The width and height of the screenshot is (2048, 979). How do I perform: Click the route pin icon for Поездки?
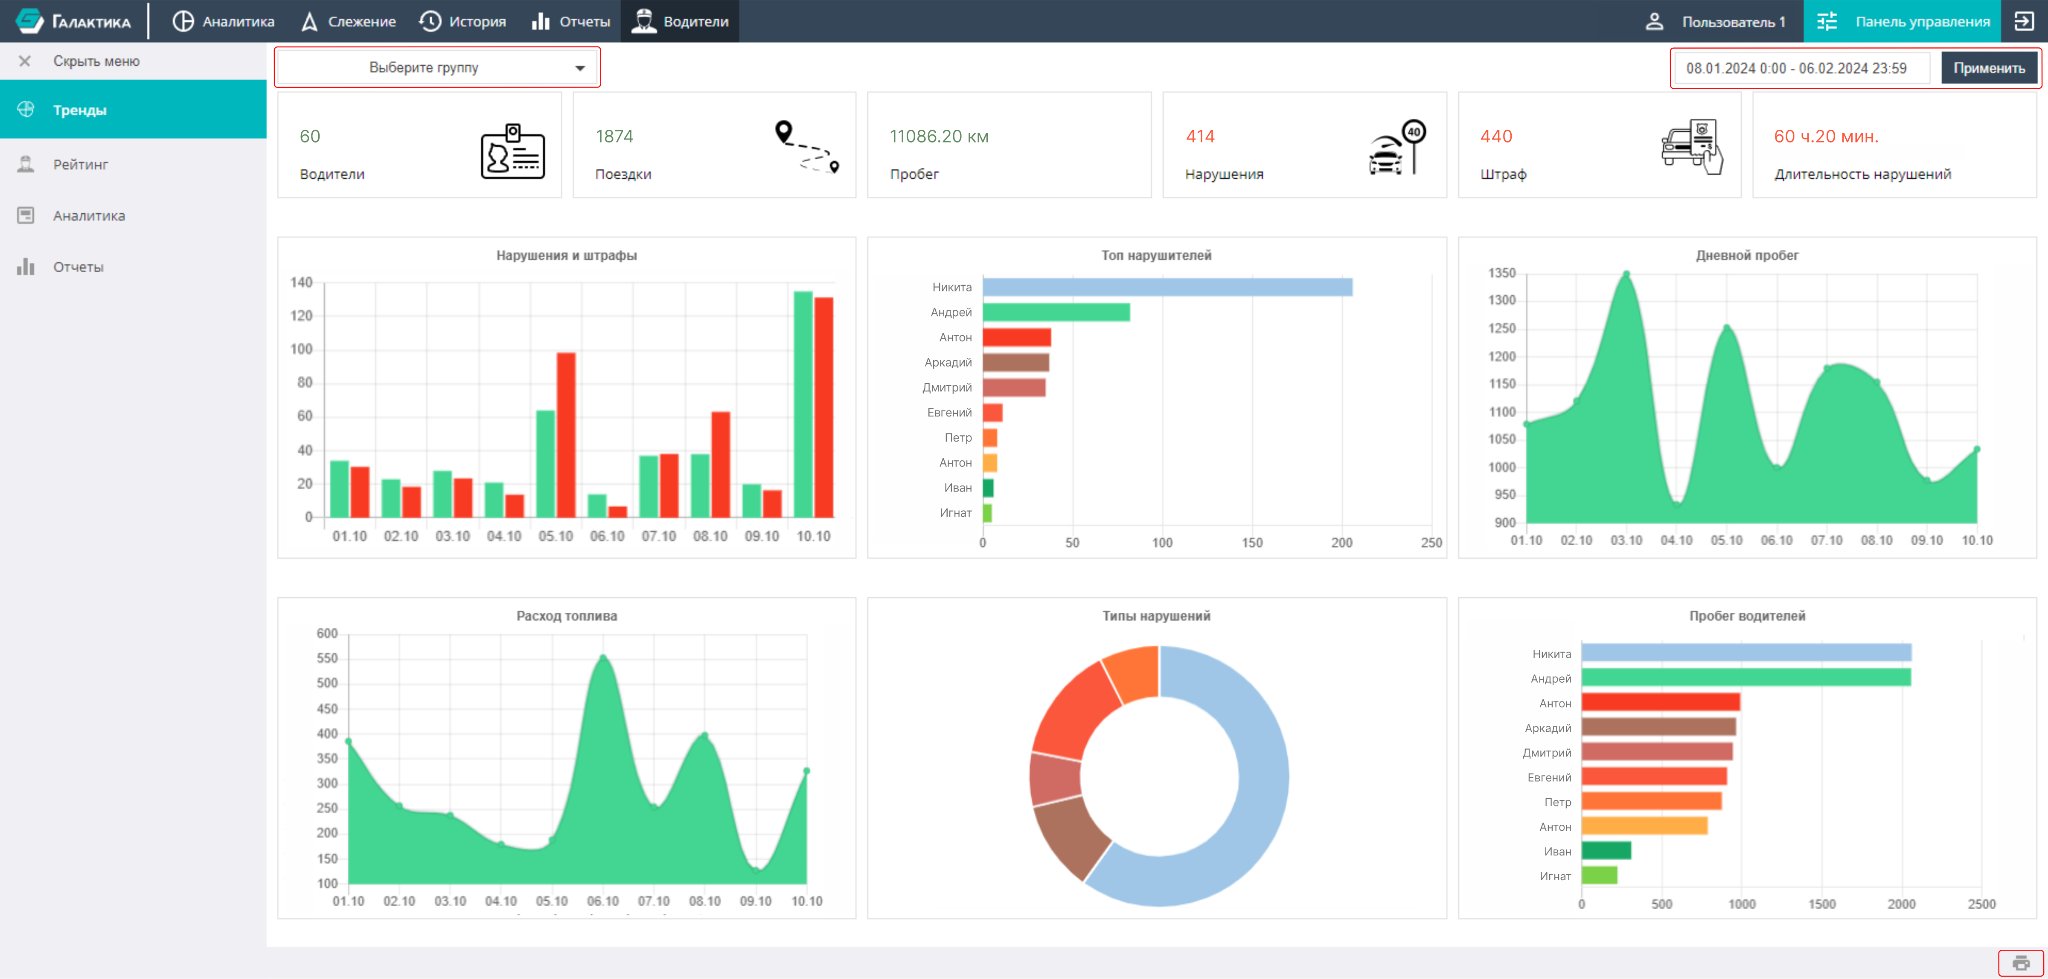click(x=807, y=147)
